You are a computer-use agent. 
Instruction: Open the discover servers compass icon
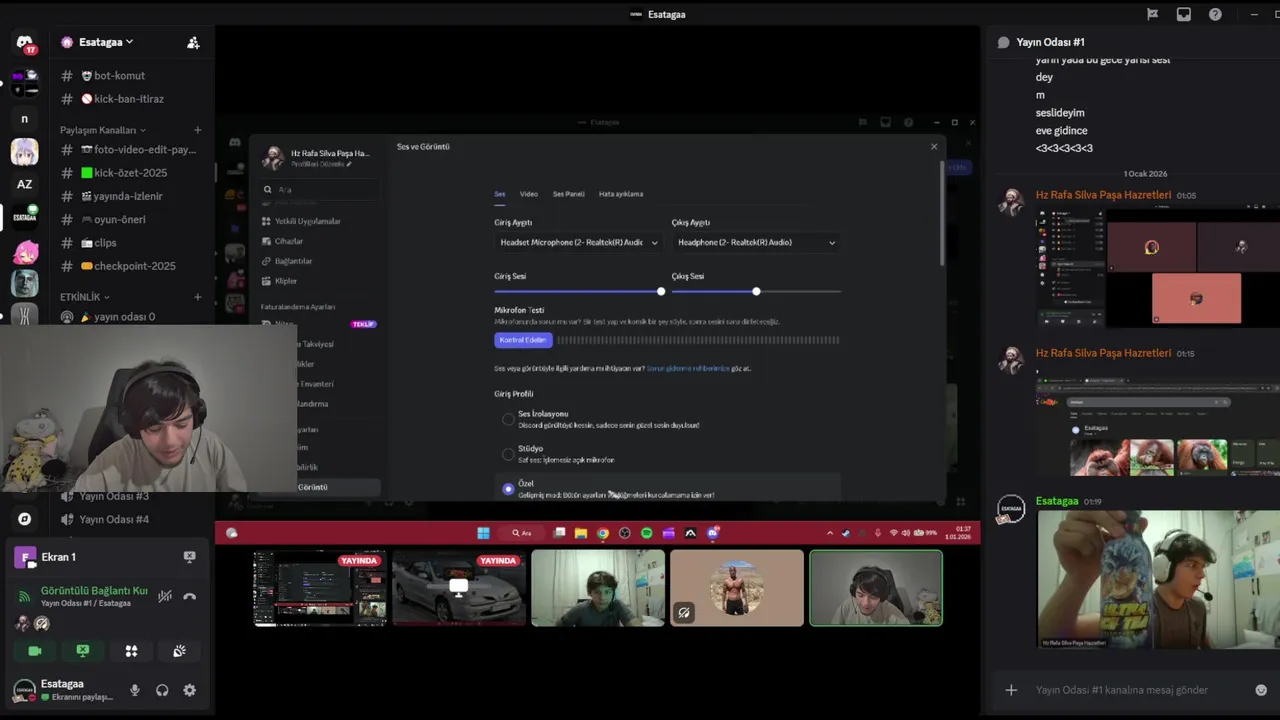coord(25,519)
